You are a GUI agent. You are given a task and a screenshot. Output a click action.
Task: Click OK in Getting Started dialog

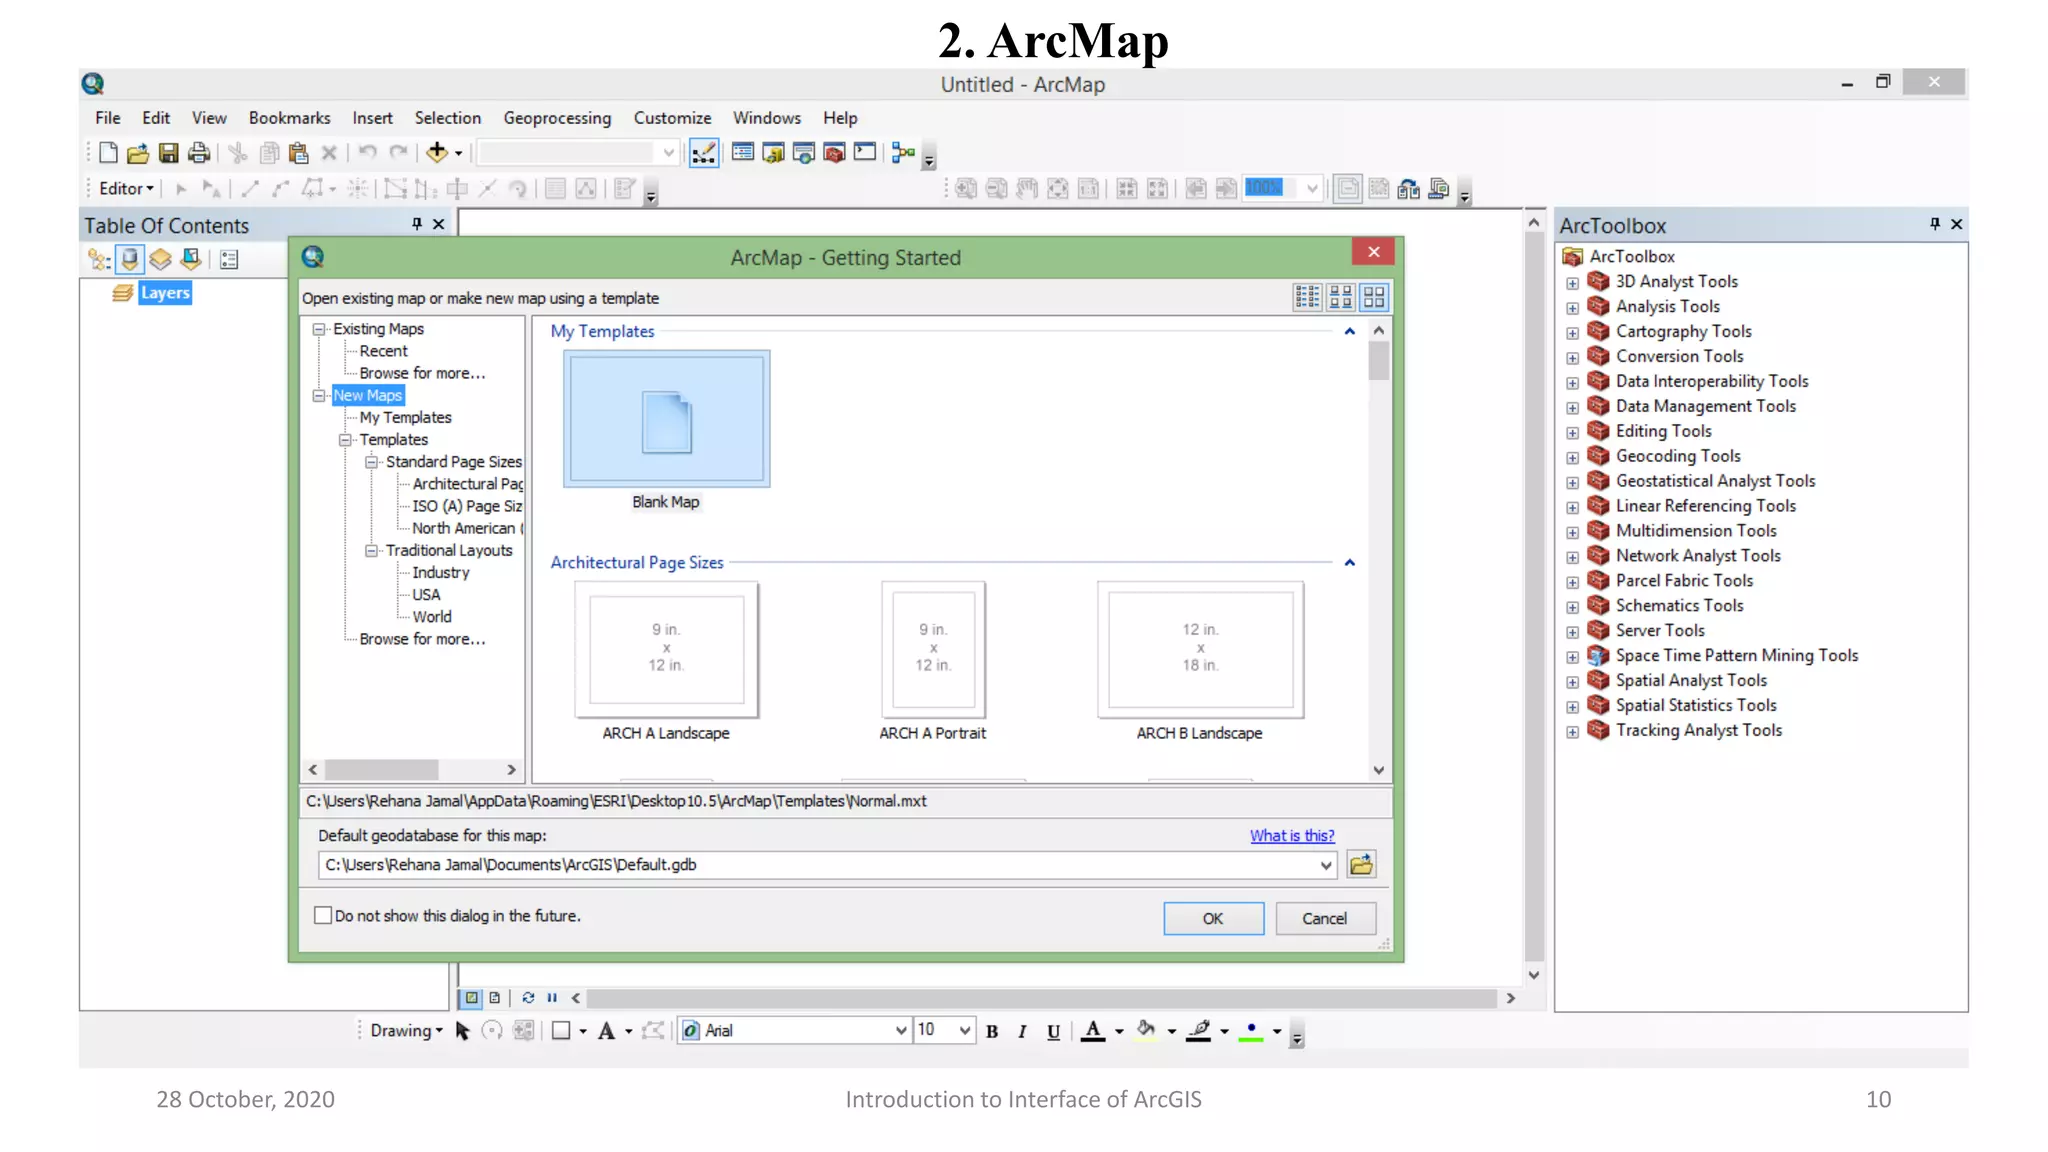tap(1213, 918)
